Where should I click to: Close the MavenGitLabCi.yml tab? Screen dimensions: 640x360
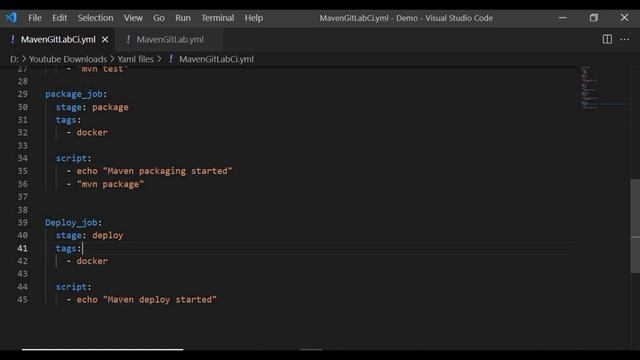click(x=105, y=40)
